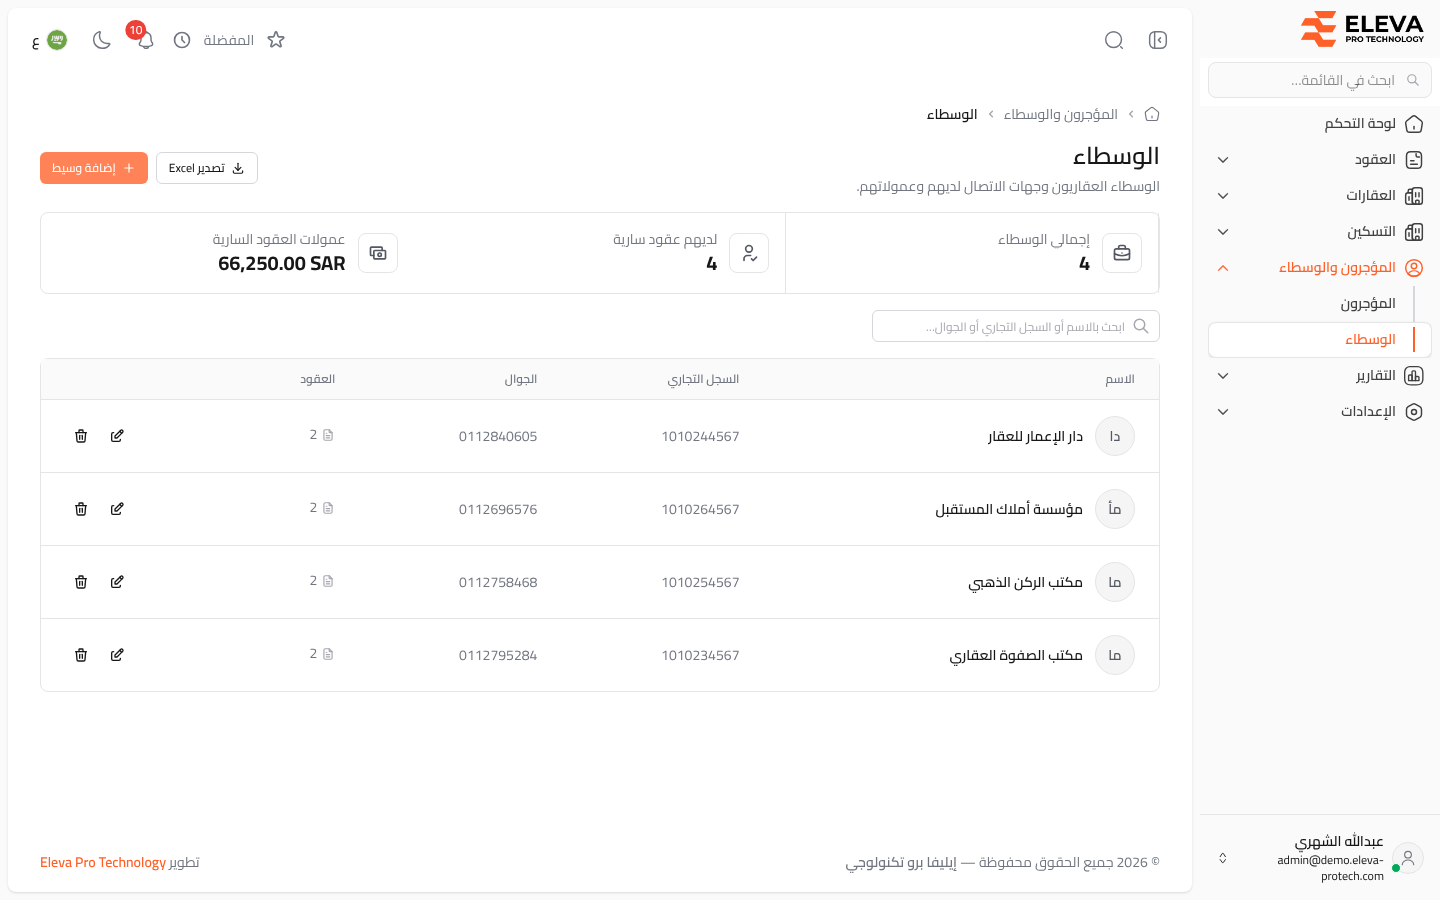
Task: Open recent history clock icon
Action: click(x=182, y=40)
